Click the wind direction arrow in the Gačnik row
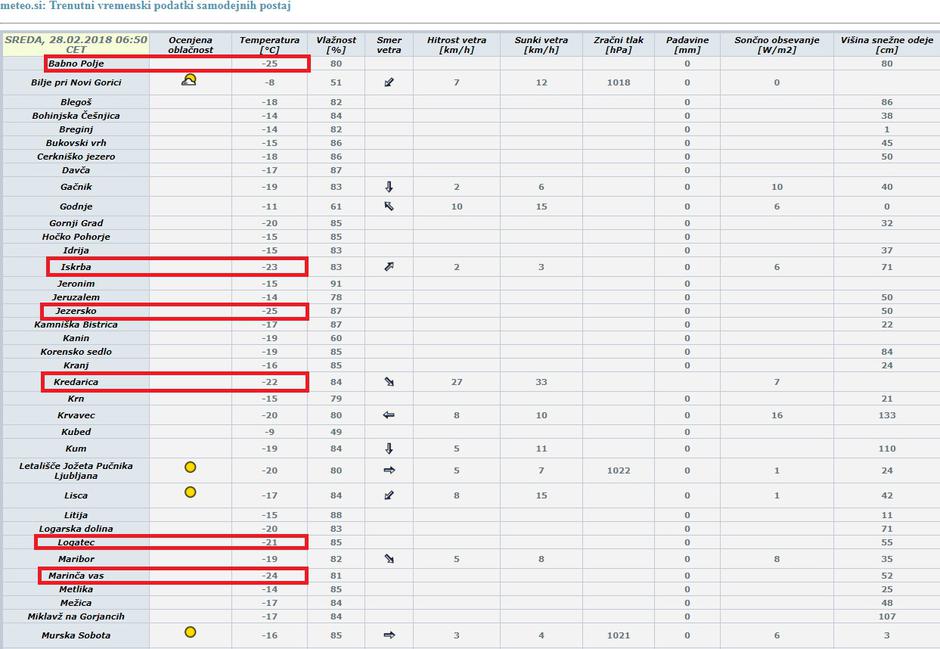940x649 pixels. click(389, 187)
